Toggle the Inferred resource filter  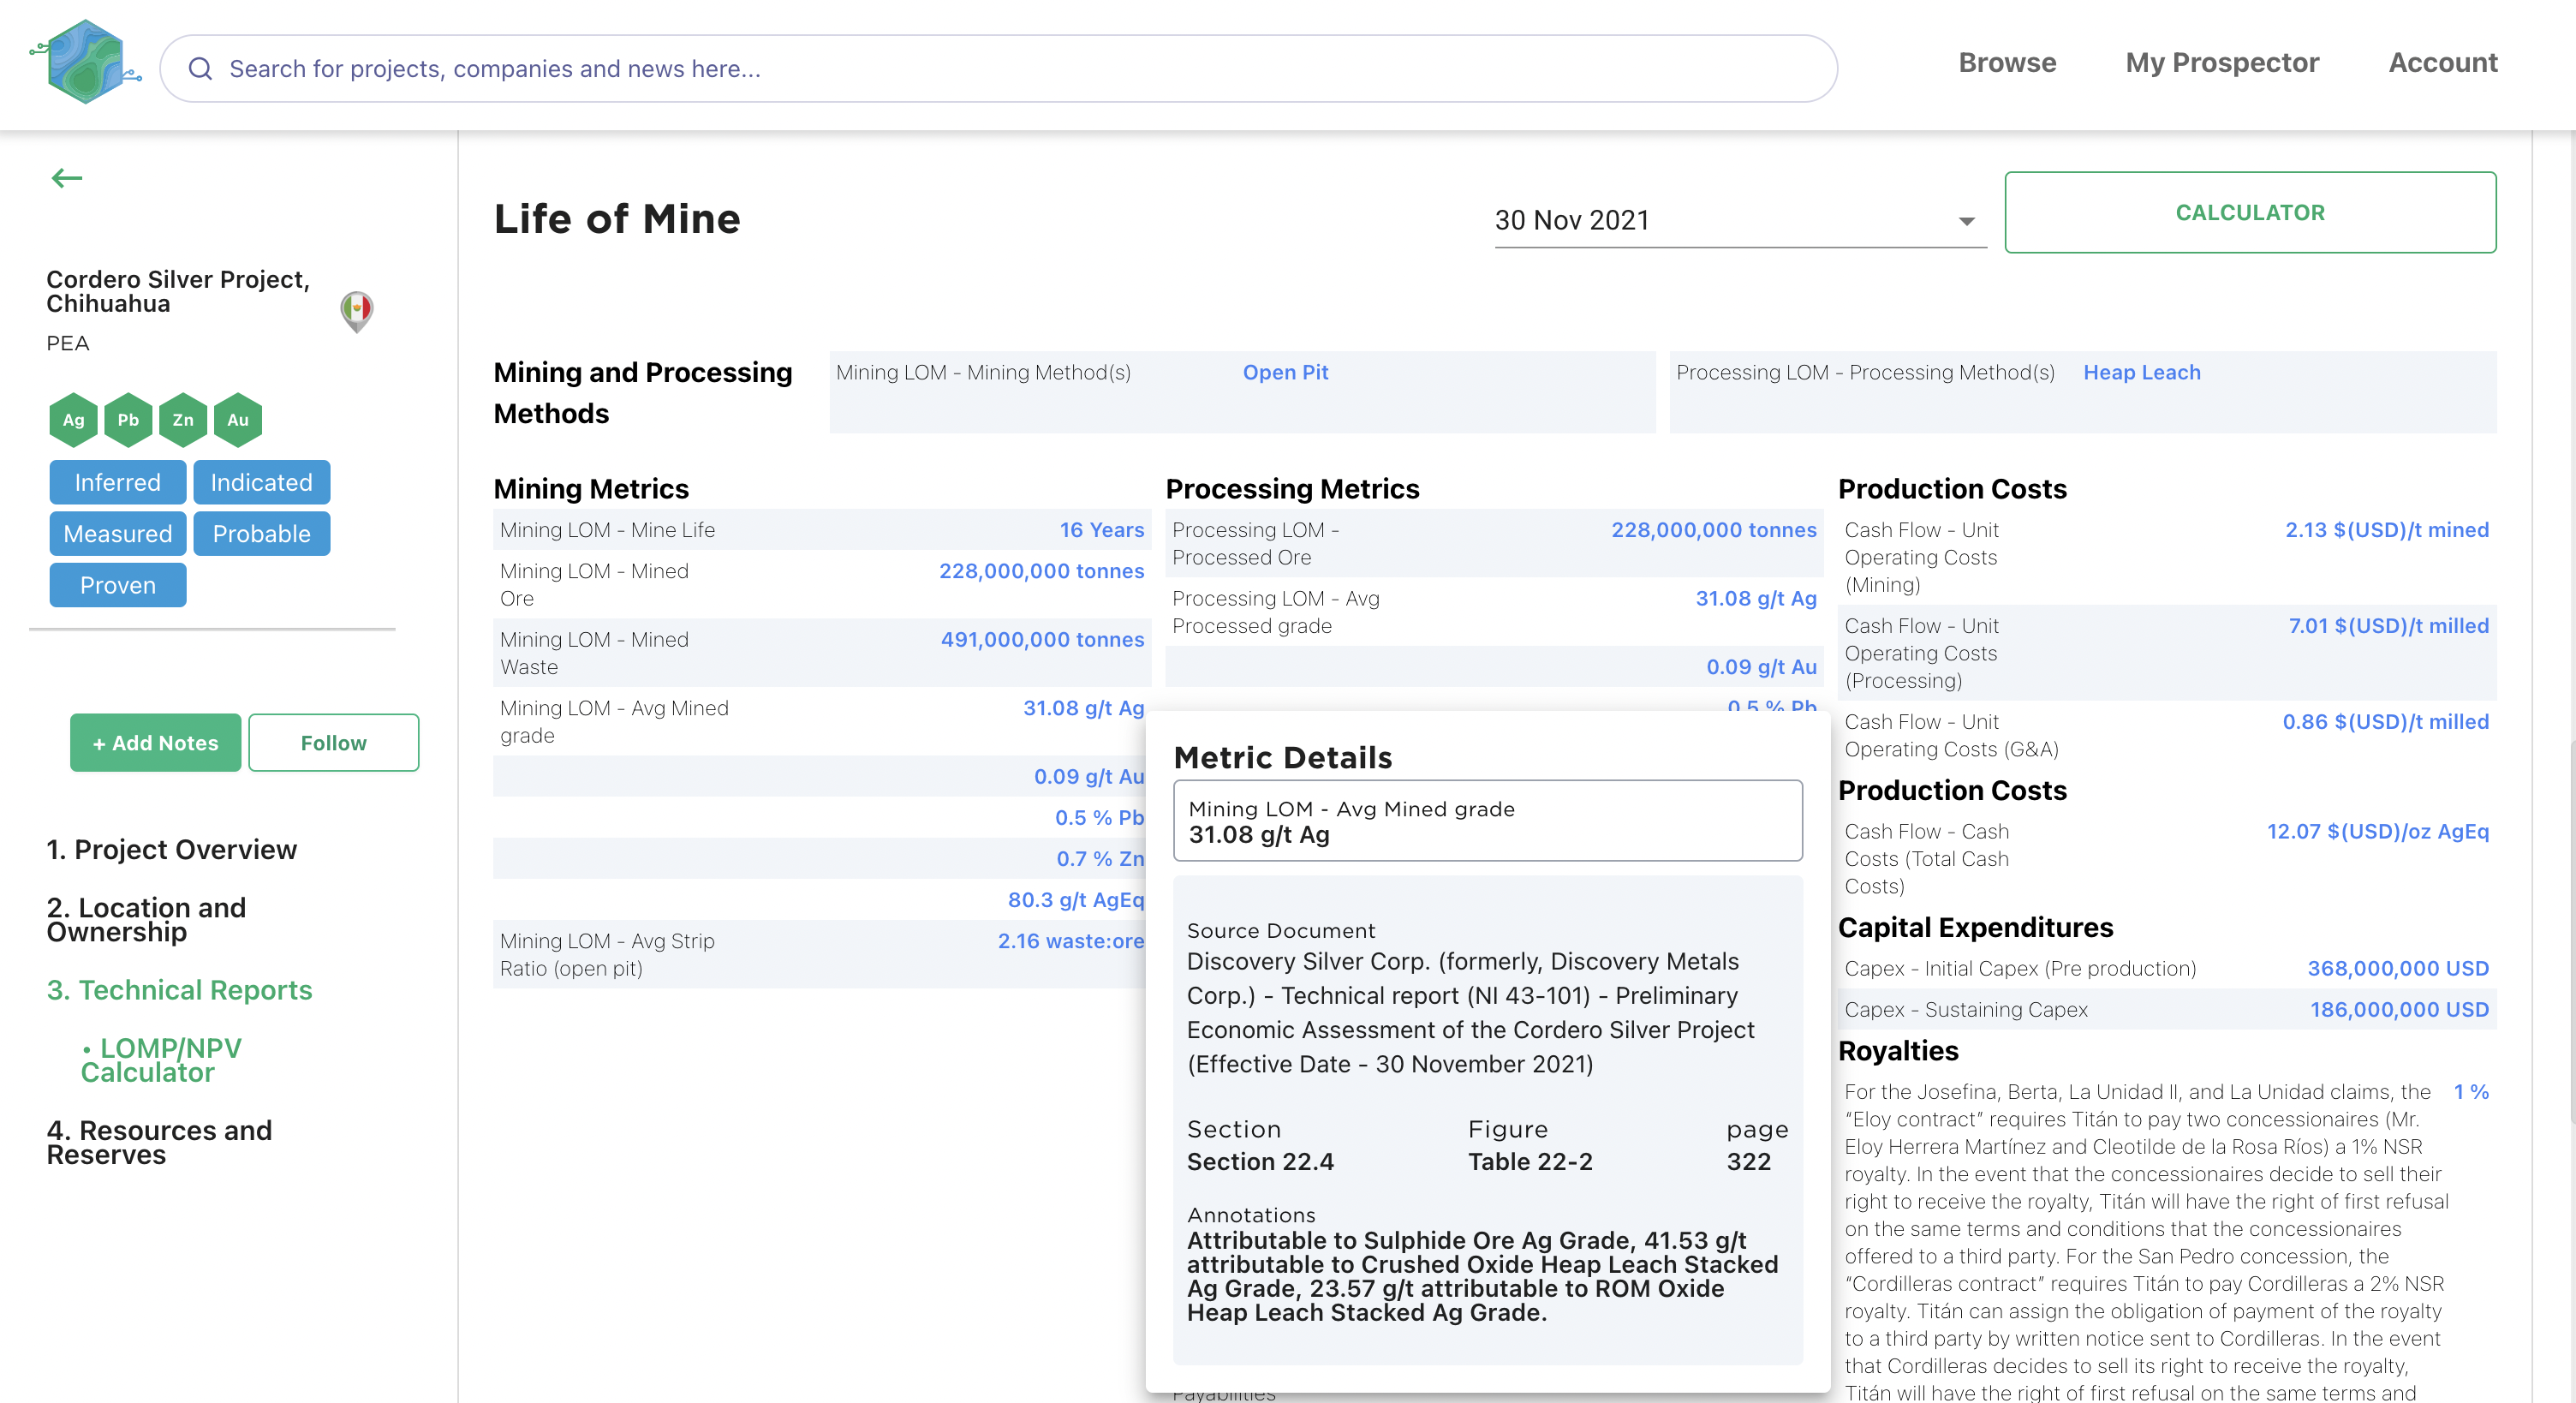click(117, 482)
